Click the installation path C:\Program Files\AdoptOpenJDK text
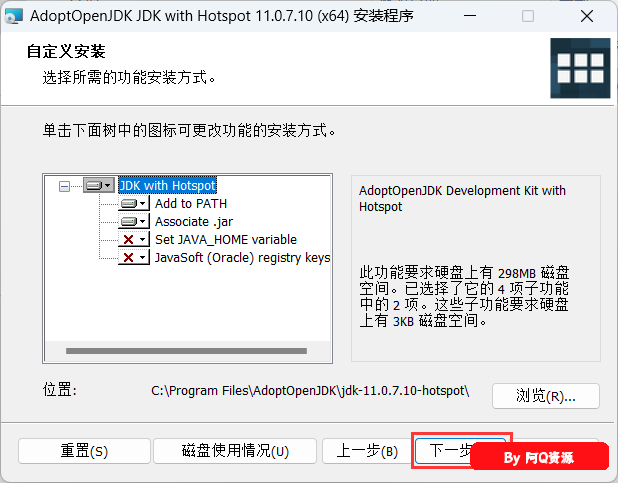 [310, 391]
